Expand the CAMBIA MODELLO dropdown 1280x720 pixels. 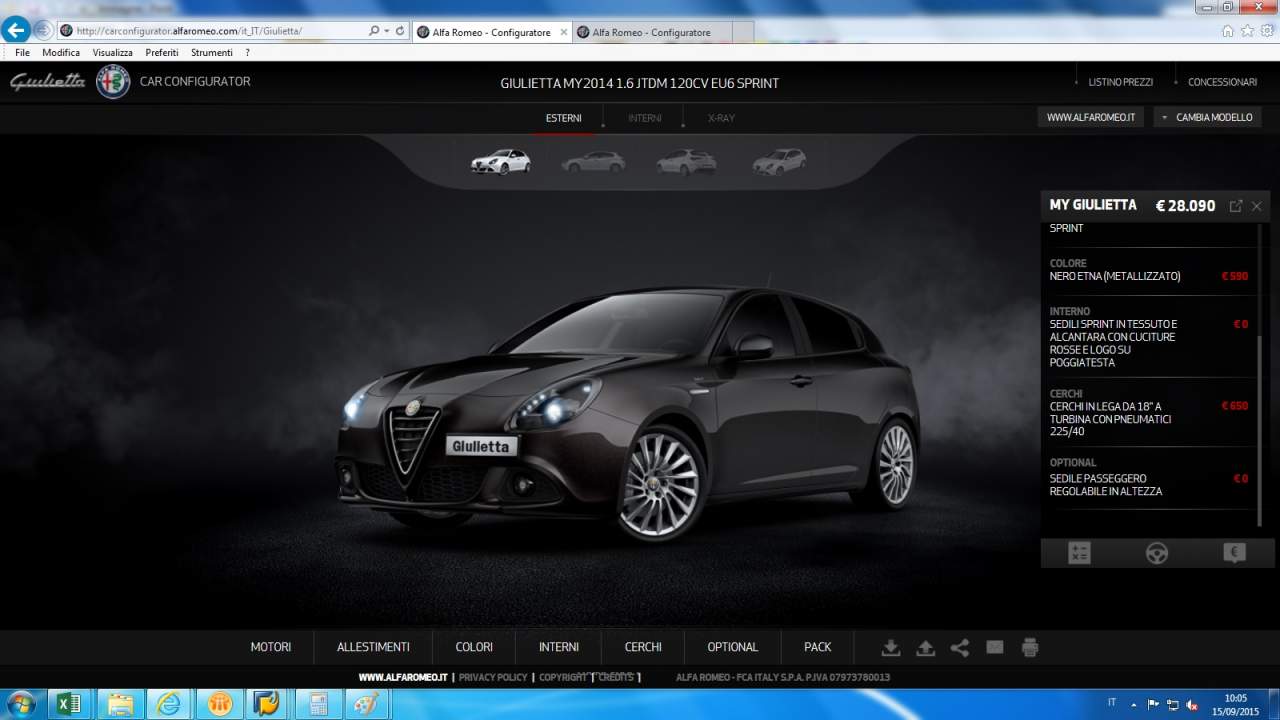click(x=1207, y=117)
